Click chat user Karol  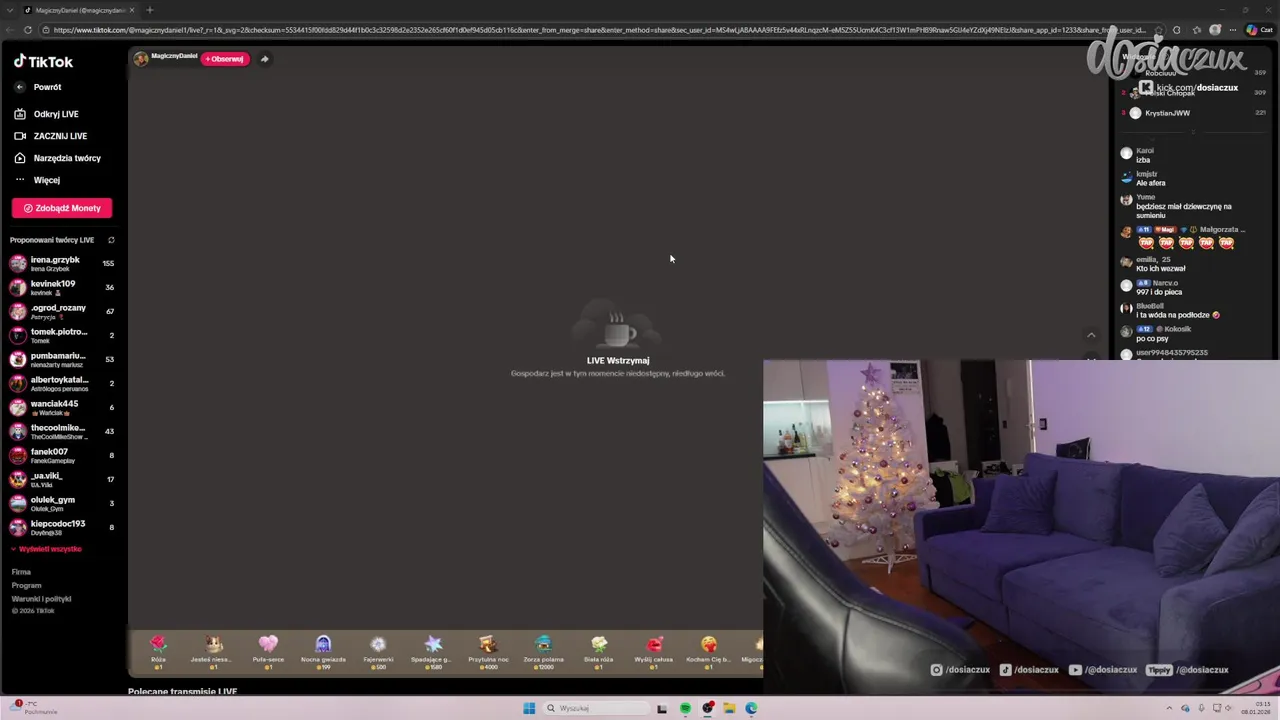1144,151
